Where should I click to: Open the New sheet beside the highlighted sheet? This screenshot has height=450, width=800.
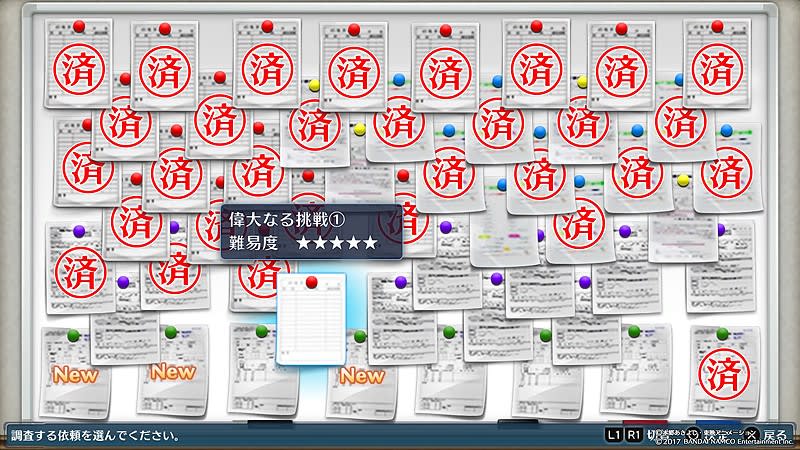pyautogui.click(x=361, y=375)
